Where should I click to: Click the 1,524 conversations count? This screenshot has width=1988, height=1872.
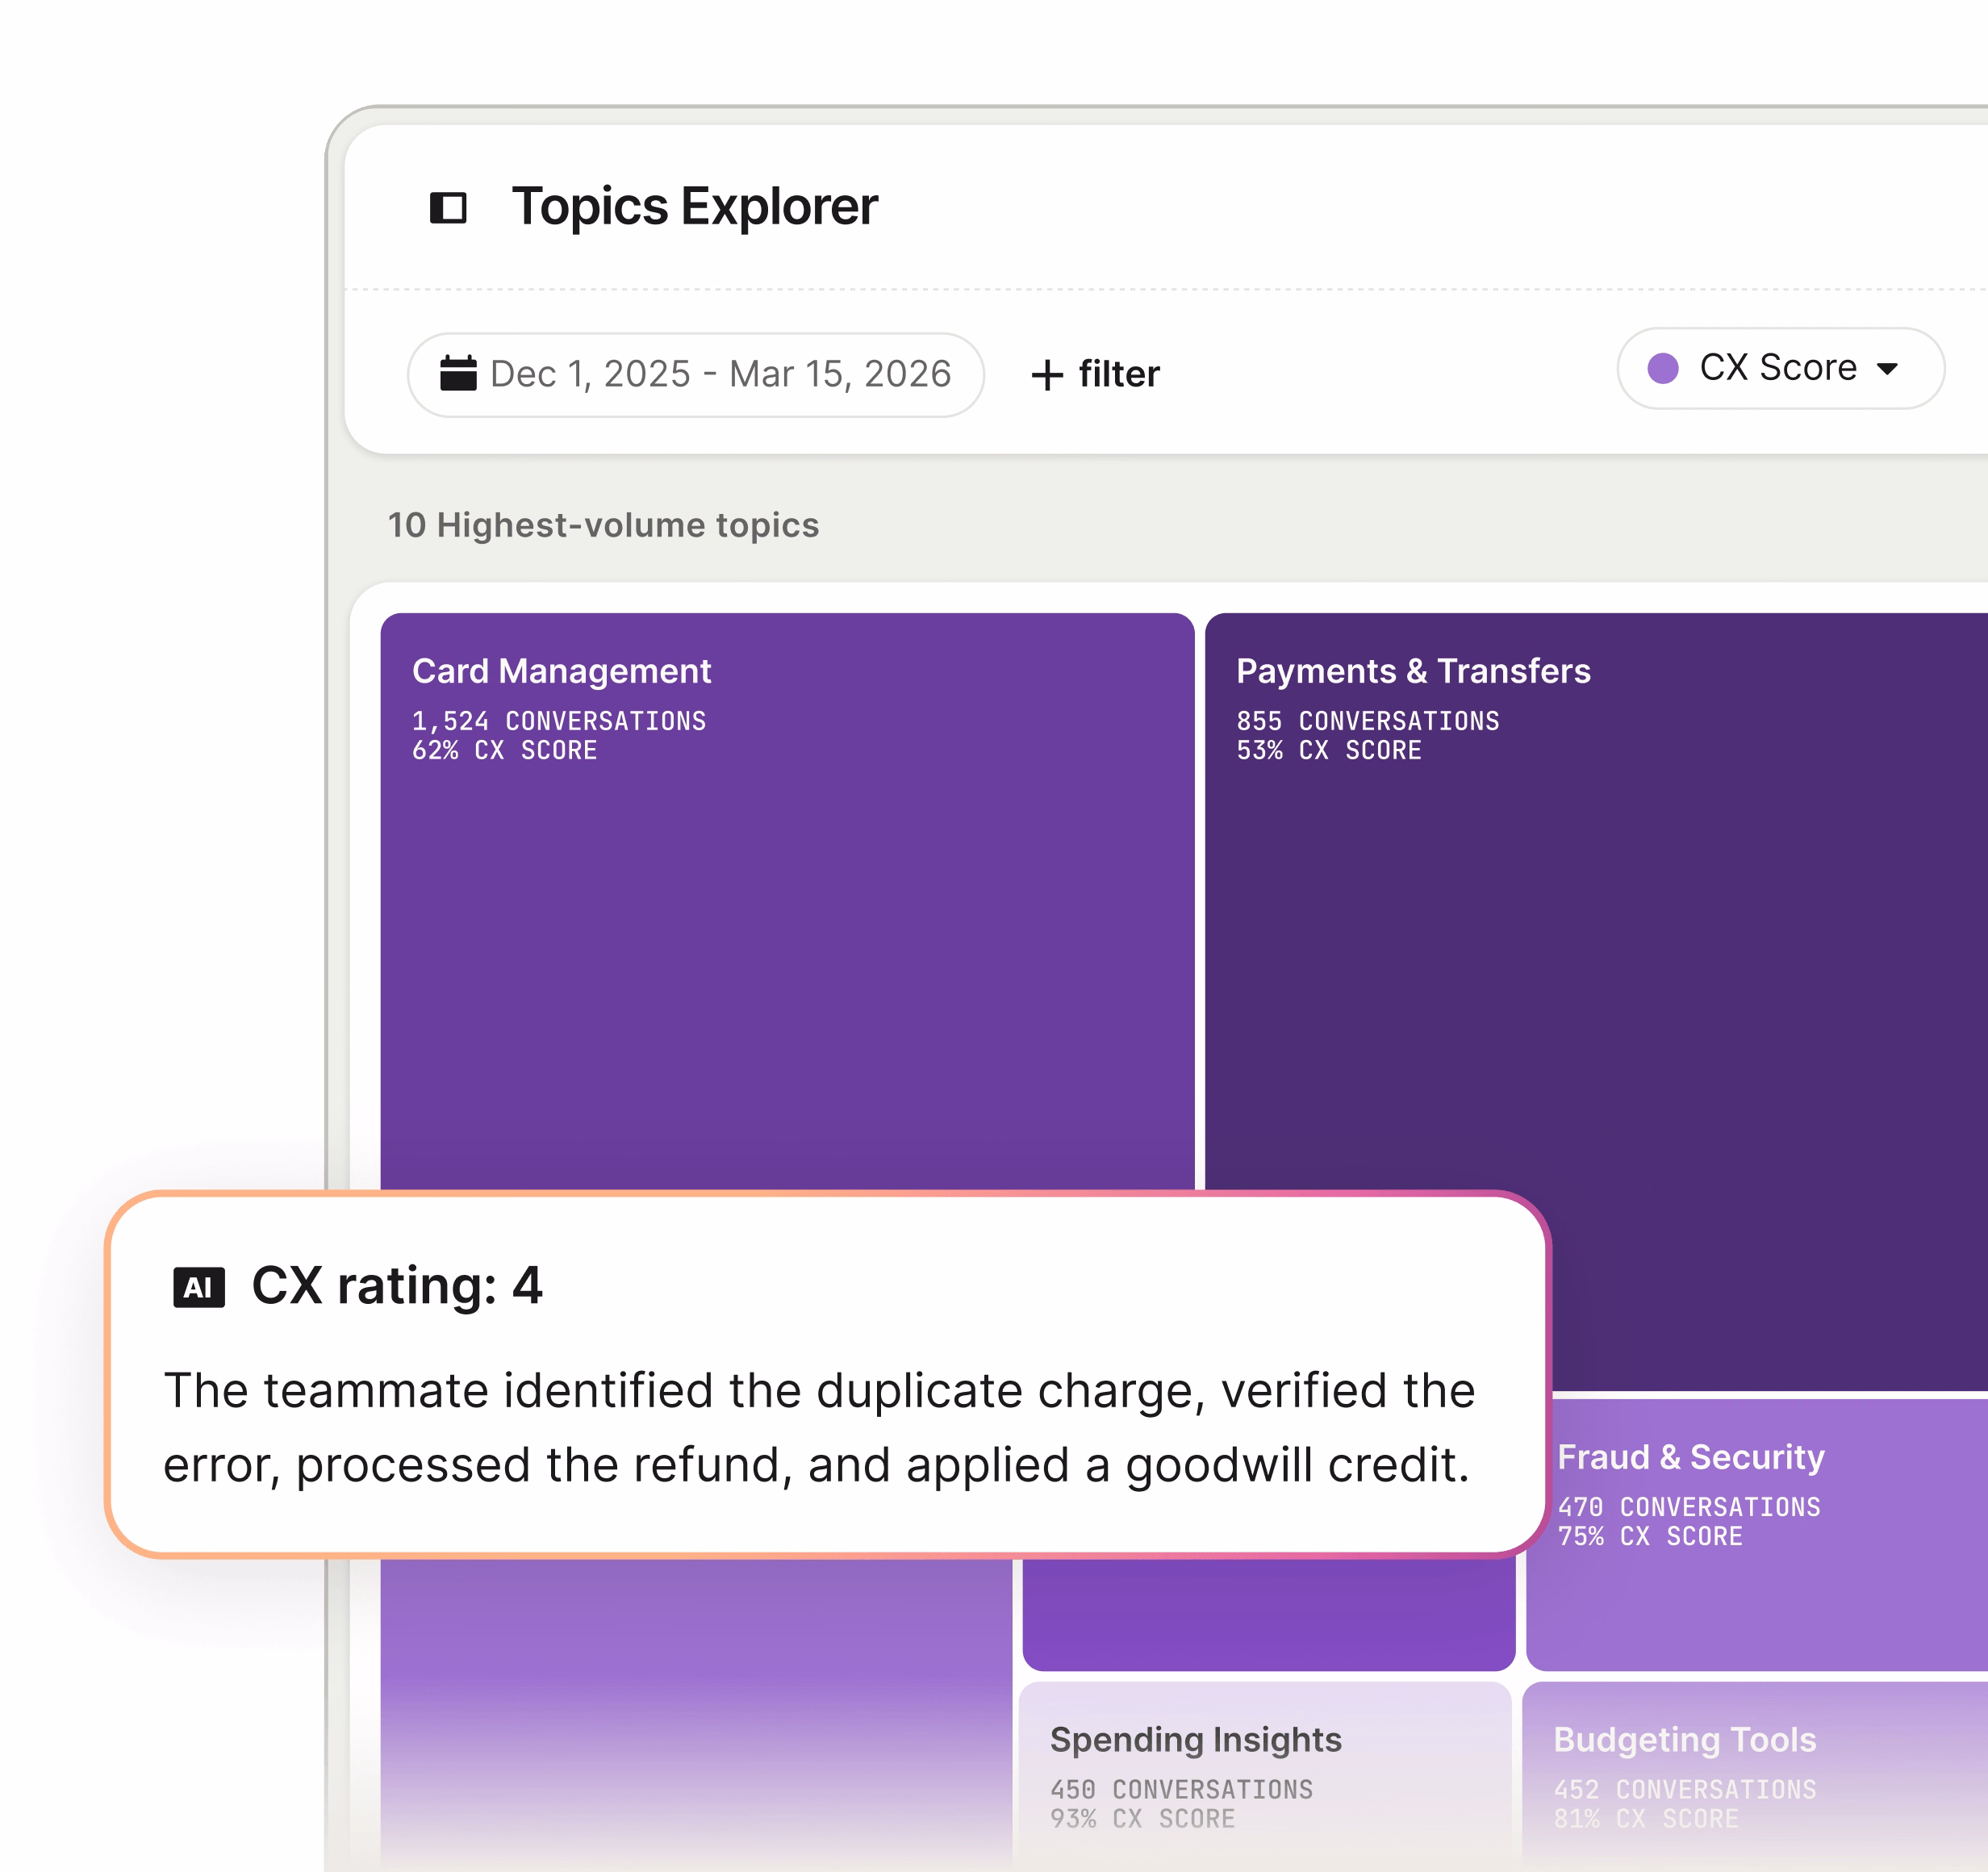[558, 721]
